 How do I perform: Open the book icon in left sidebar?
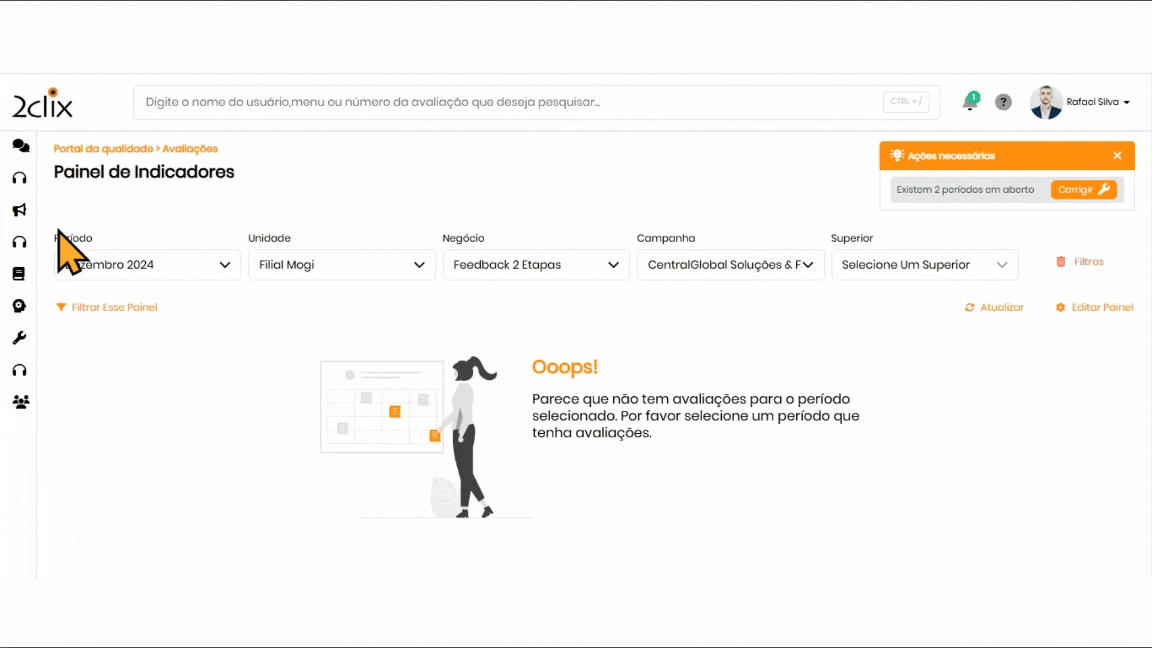click(x=19, y=274)
